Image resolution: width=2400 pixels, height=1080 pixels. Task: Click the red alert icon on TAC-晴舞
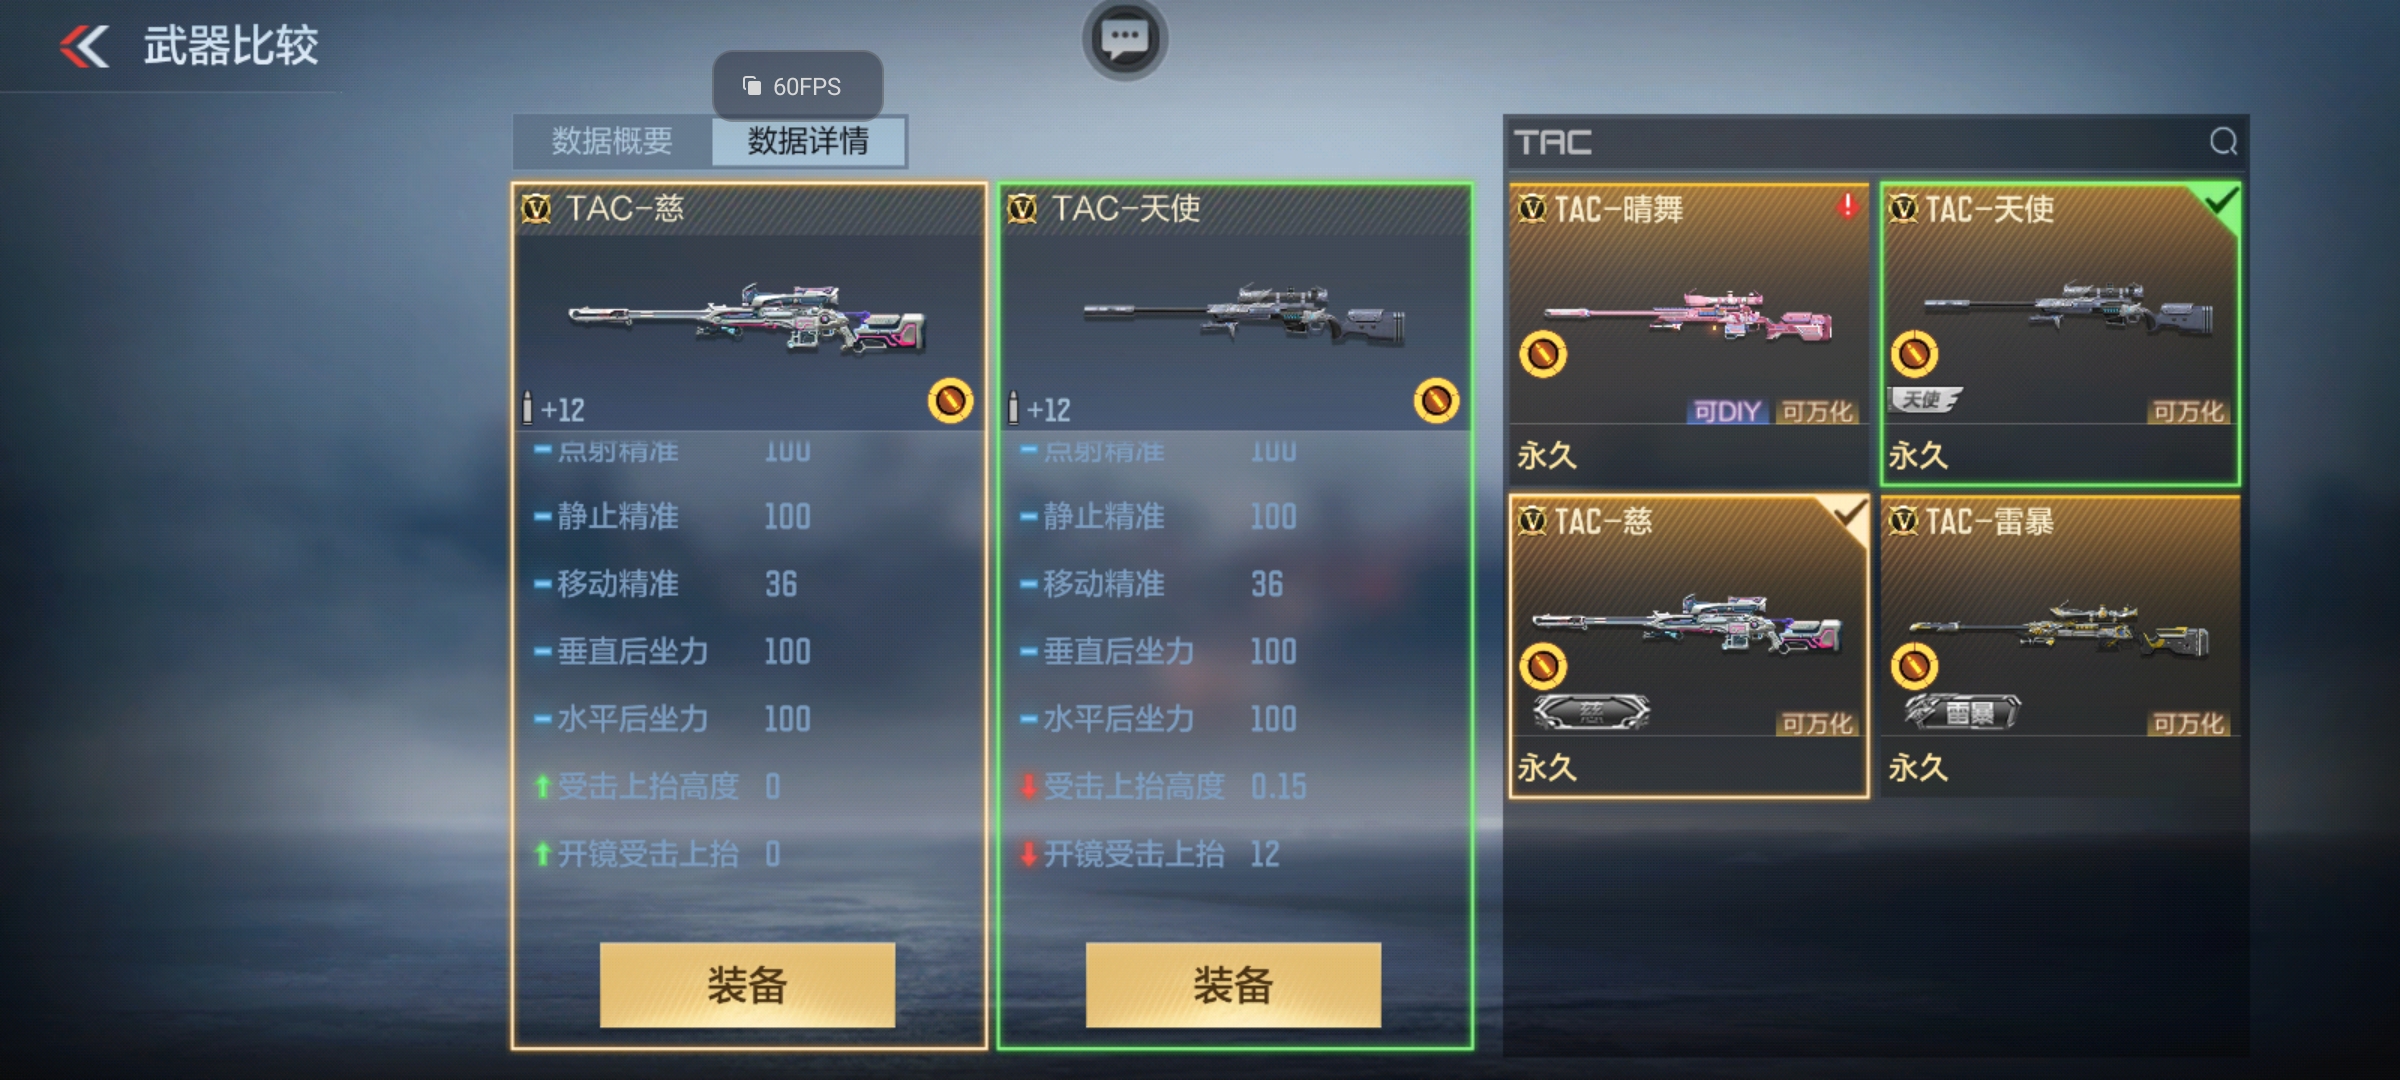1847,207
